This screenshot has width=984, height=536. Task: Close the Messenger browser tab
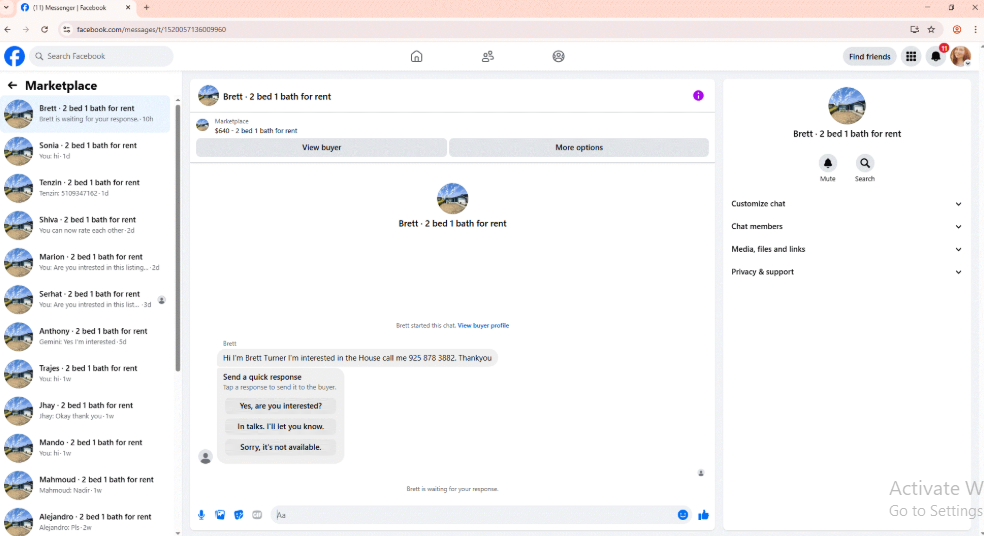tap(128, 8)
